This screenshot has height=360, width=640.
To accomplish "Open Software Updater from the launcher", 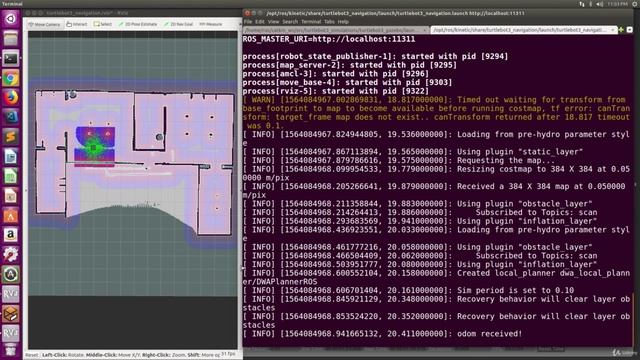I will coord(11,274).
